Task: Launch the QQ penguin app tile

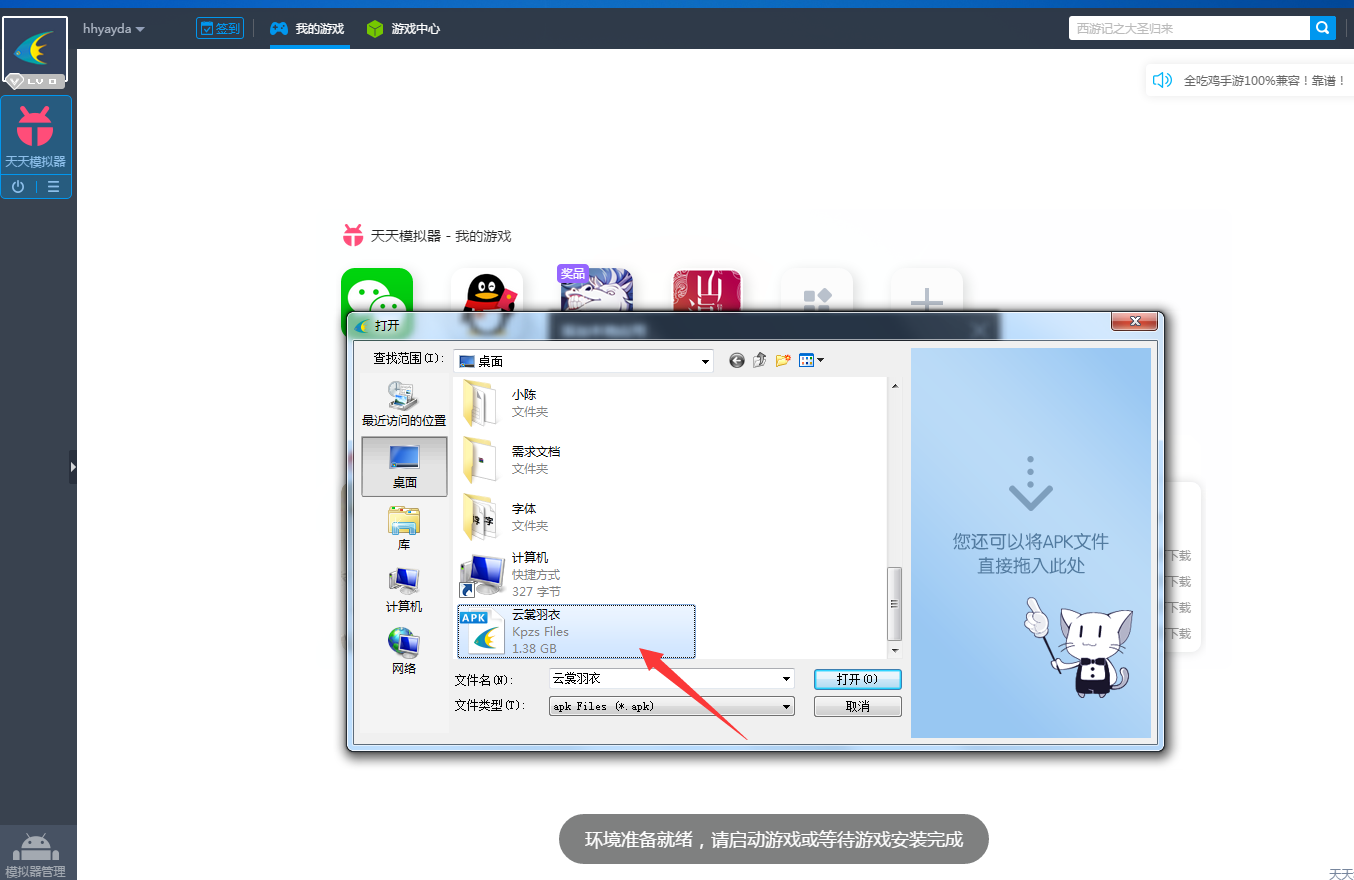Action: (x=487, y=290)
